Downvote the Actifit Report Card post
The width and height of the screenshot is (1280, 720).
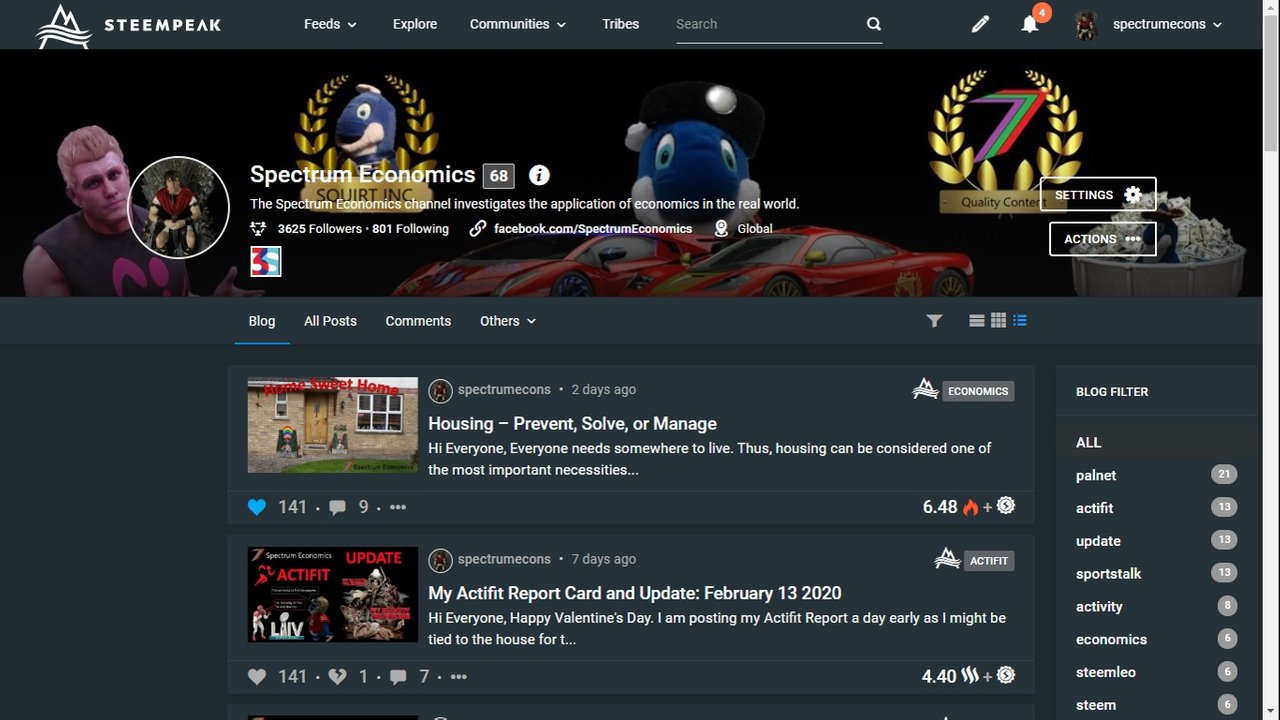point(338,677)
